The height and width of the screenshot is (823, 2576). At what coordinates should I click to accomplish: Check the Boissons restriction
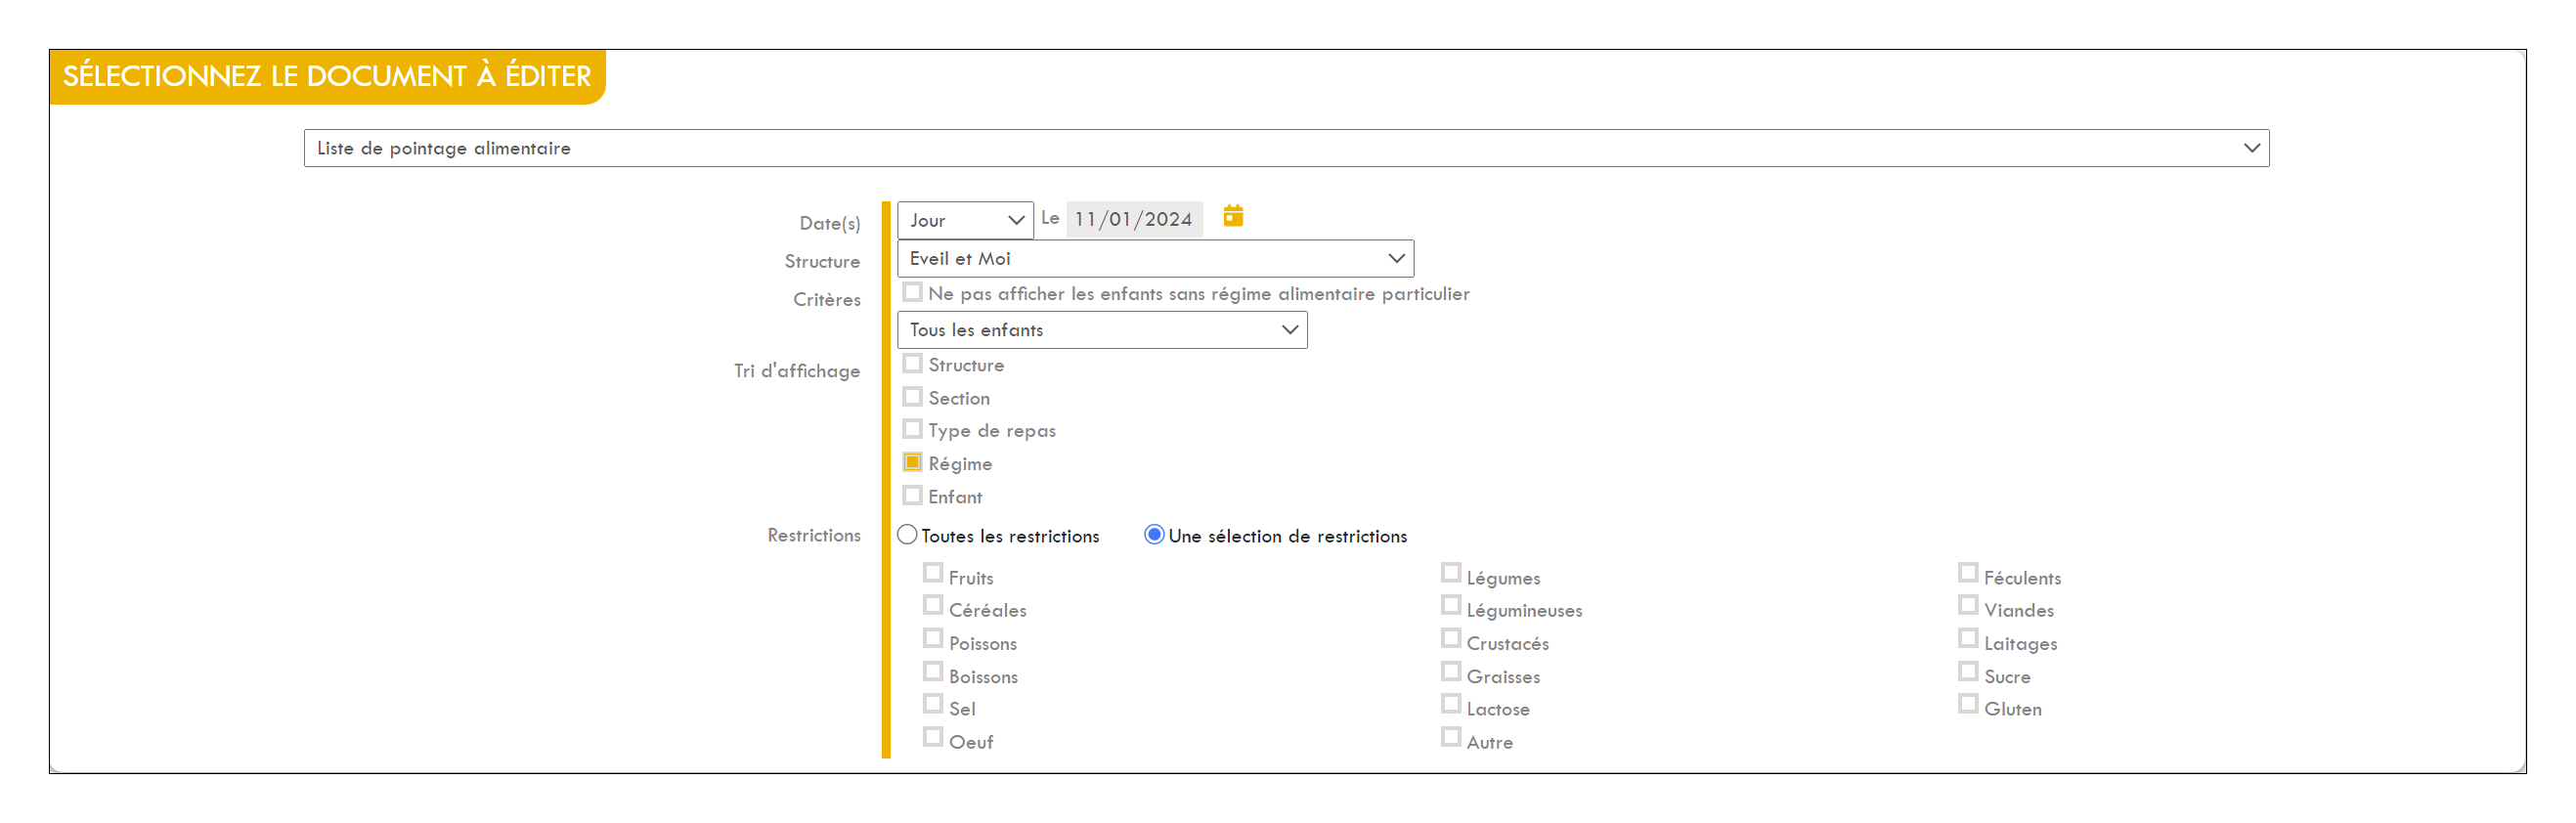(933, 671)
